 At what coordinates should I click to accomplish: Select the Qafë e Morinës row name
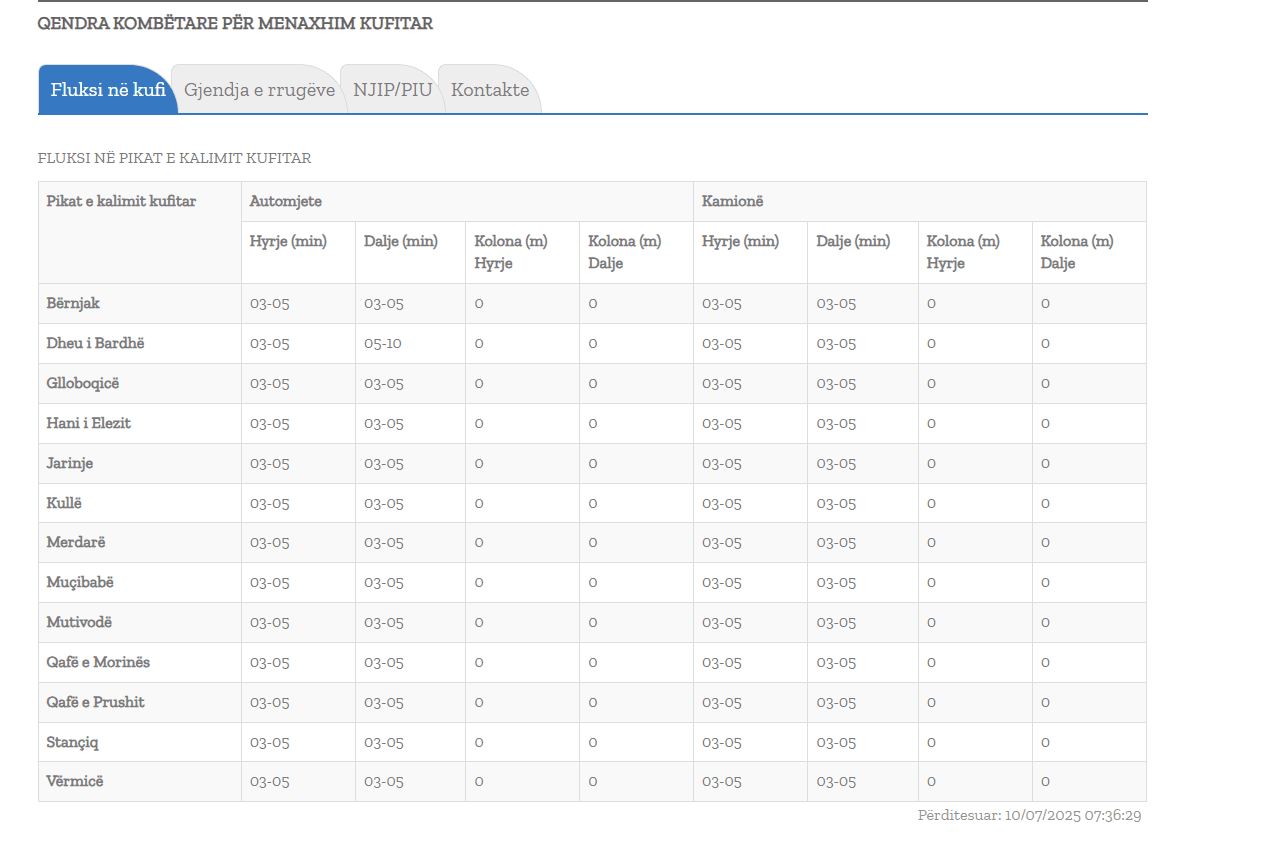98,662
